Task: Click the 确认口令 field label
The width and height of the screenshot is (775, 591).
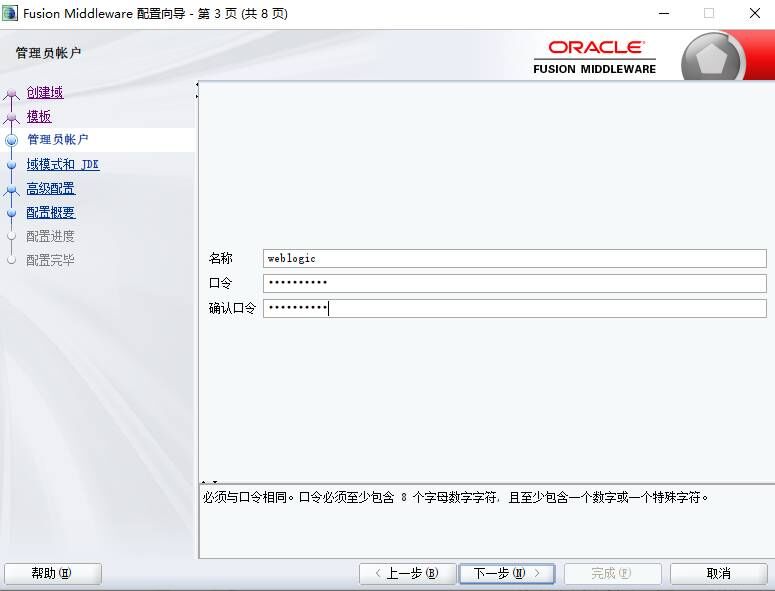Action: click(232, 308)
